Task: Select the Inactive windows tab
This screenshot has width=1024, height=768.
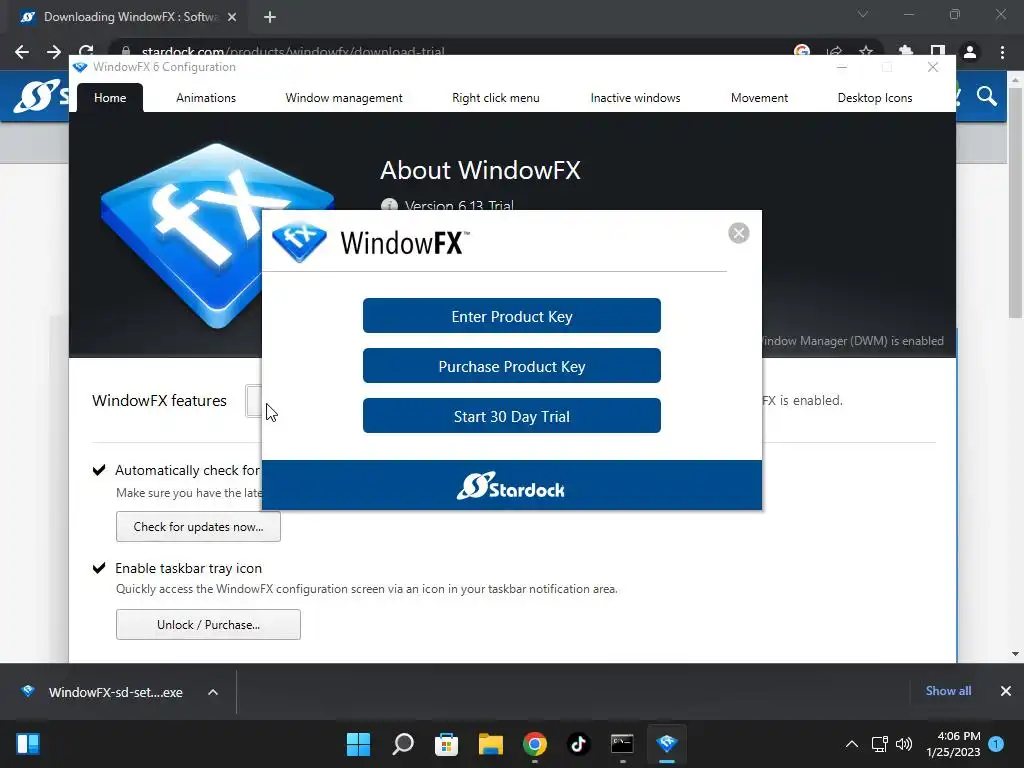Action: coord(635,98)
